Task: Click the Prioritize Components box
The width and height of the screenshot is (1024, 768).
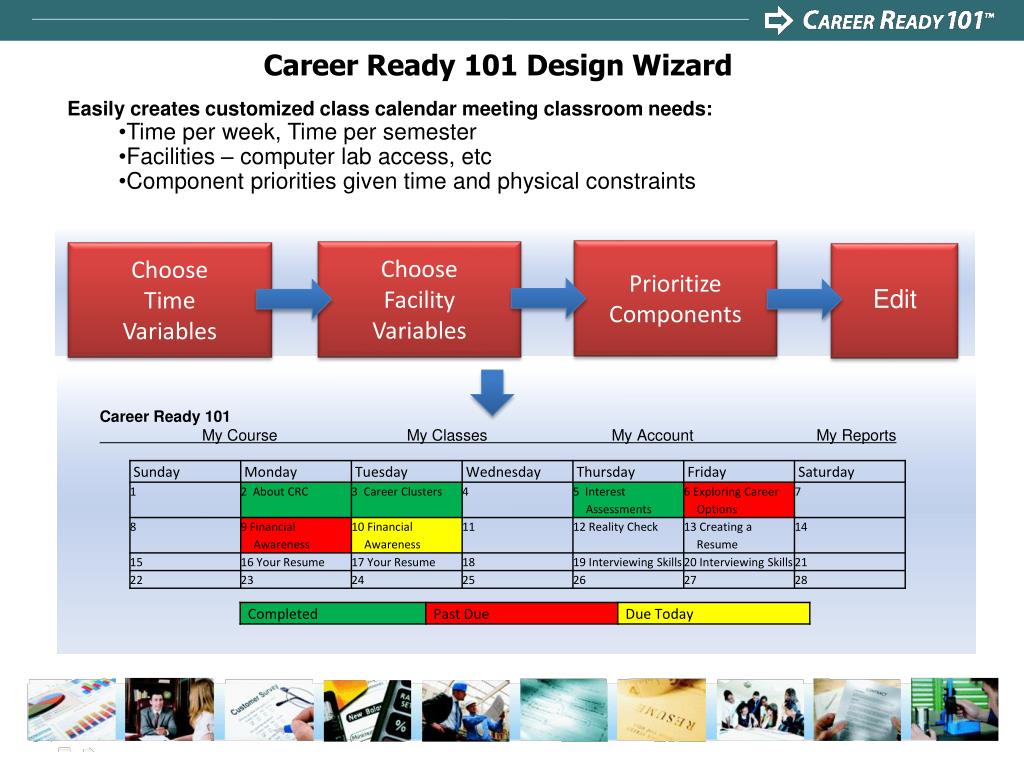Action: pos(675,298)
